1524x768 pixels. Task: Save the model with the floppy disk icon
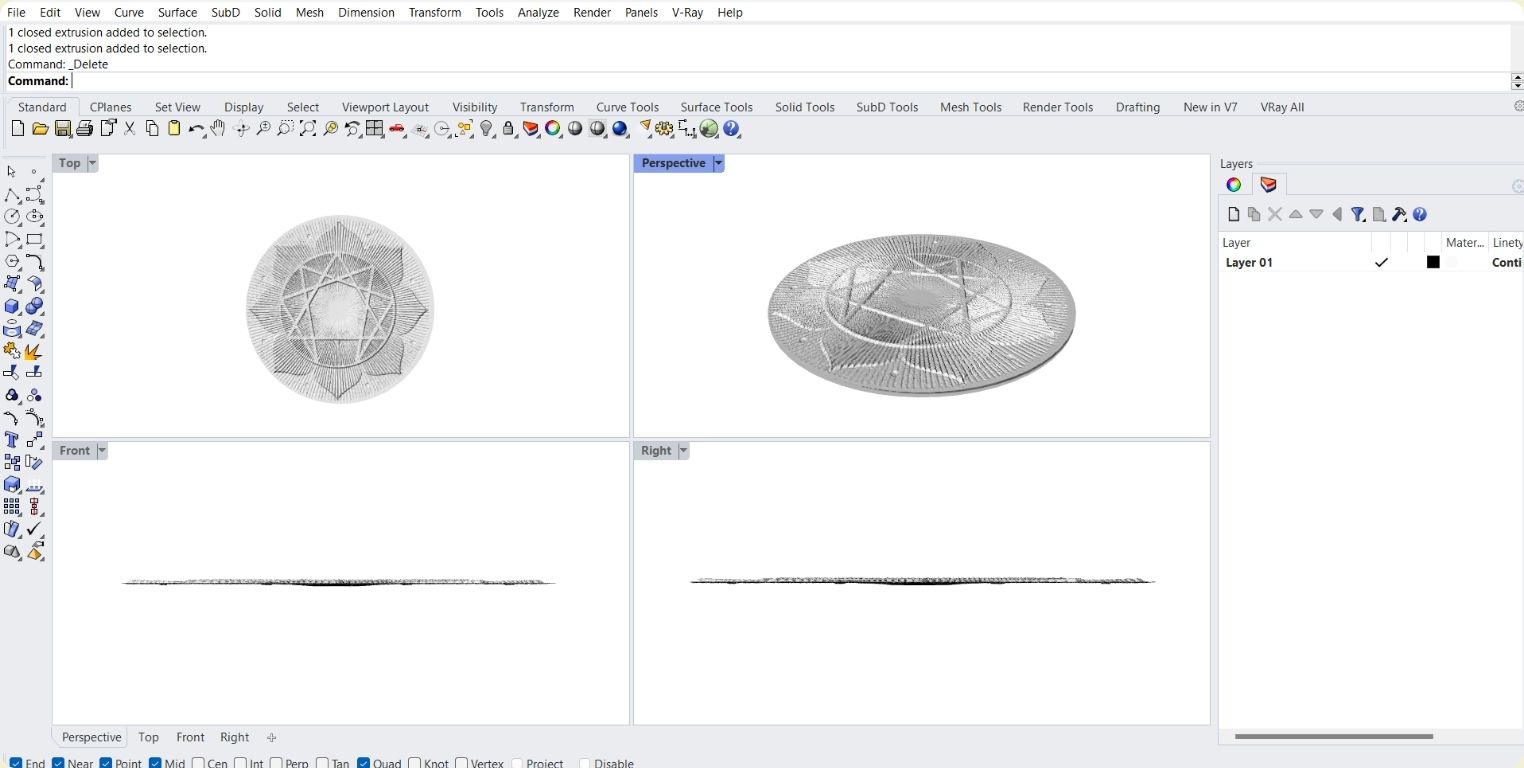point(63,129)
